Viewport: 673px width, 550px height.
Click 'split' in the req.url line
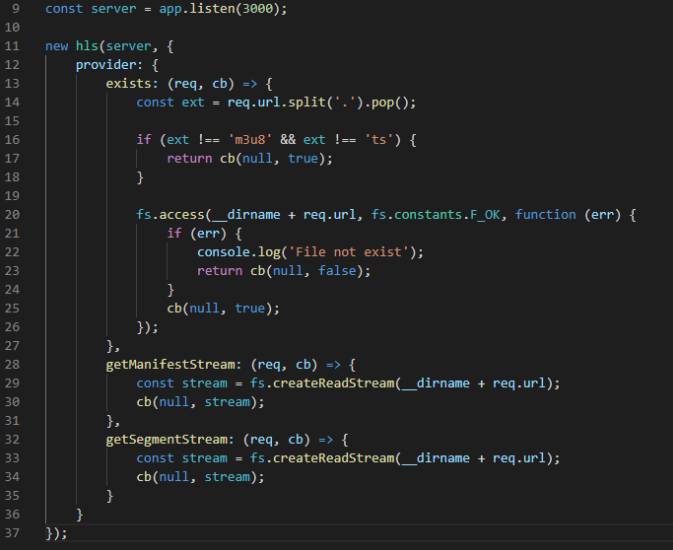click(306, 102)
